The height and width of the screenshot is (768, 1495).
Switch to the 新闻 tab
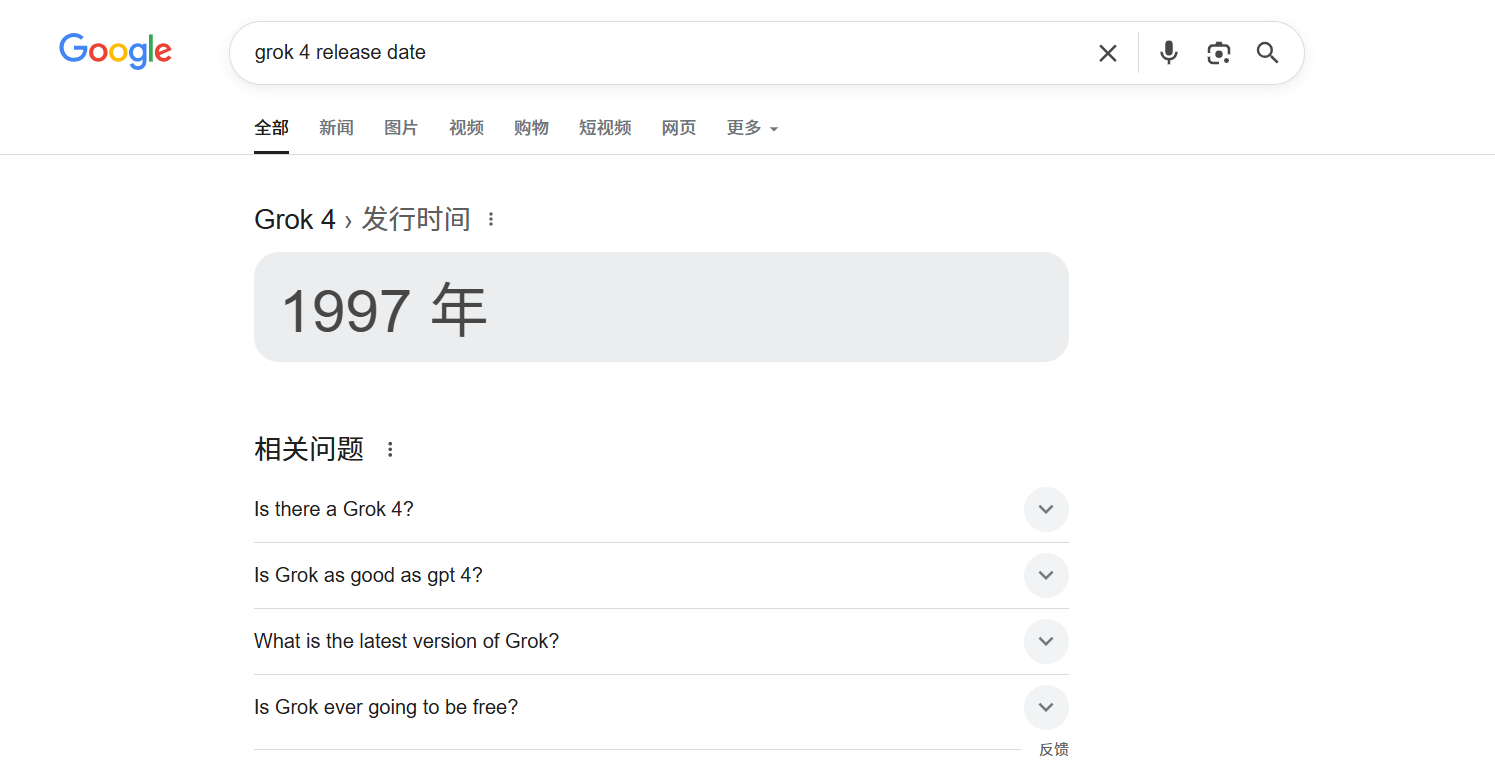pyautogui.click(x=336, y=128)
